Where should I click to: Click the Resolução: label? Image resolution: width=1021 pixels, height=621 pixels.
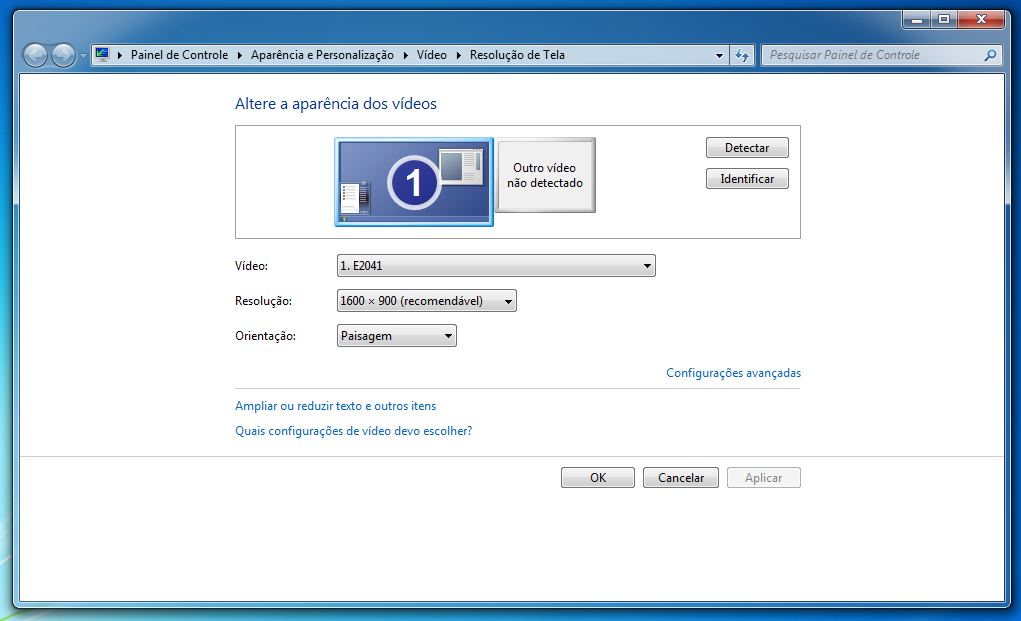tap(263, 301)
